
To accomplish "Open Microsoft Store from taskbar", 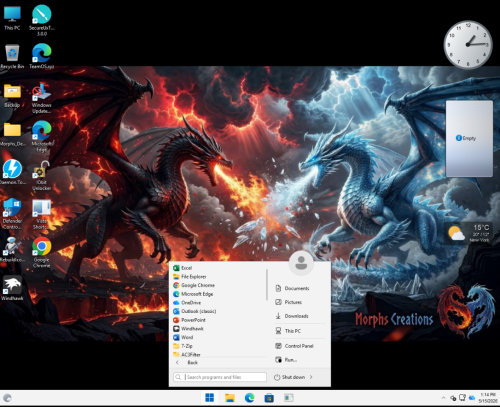I will (269, 398).
